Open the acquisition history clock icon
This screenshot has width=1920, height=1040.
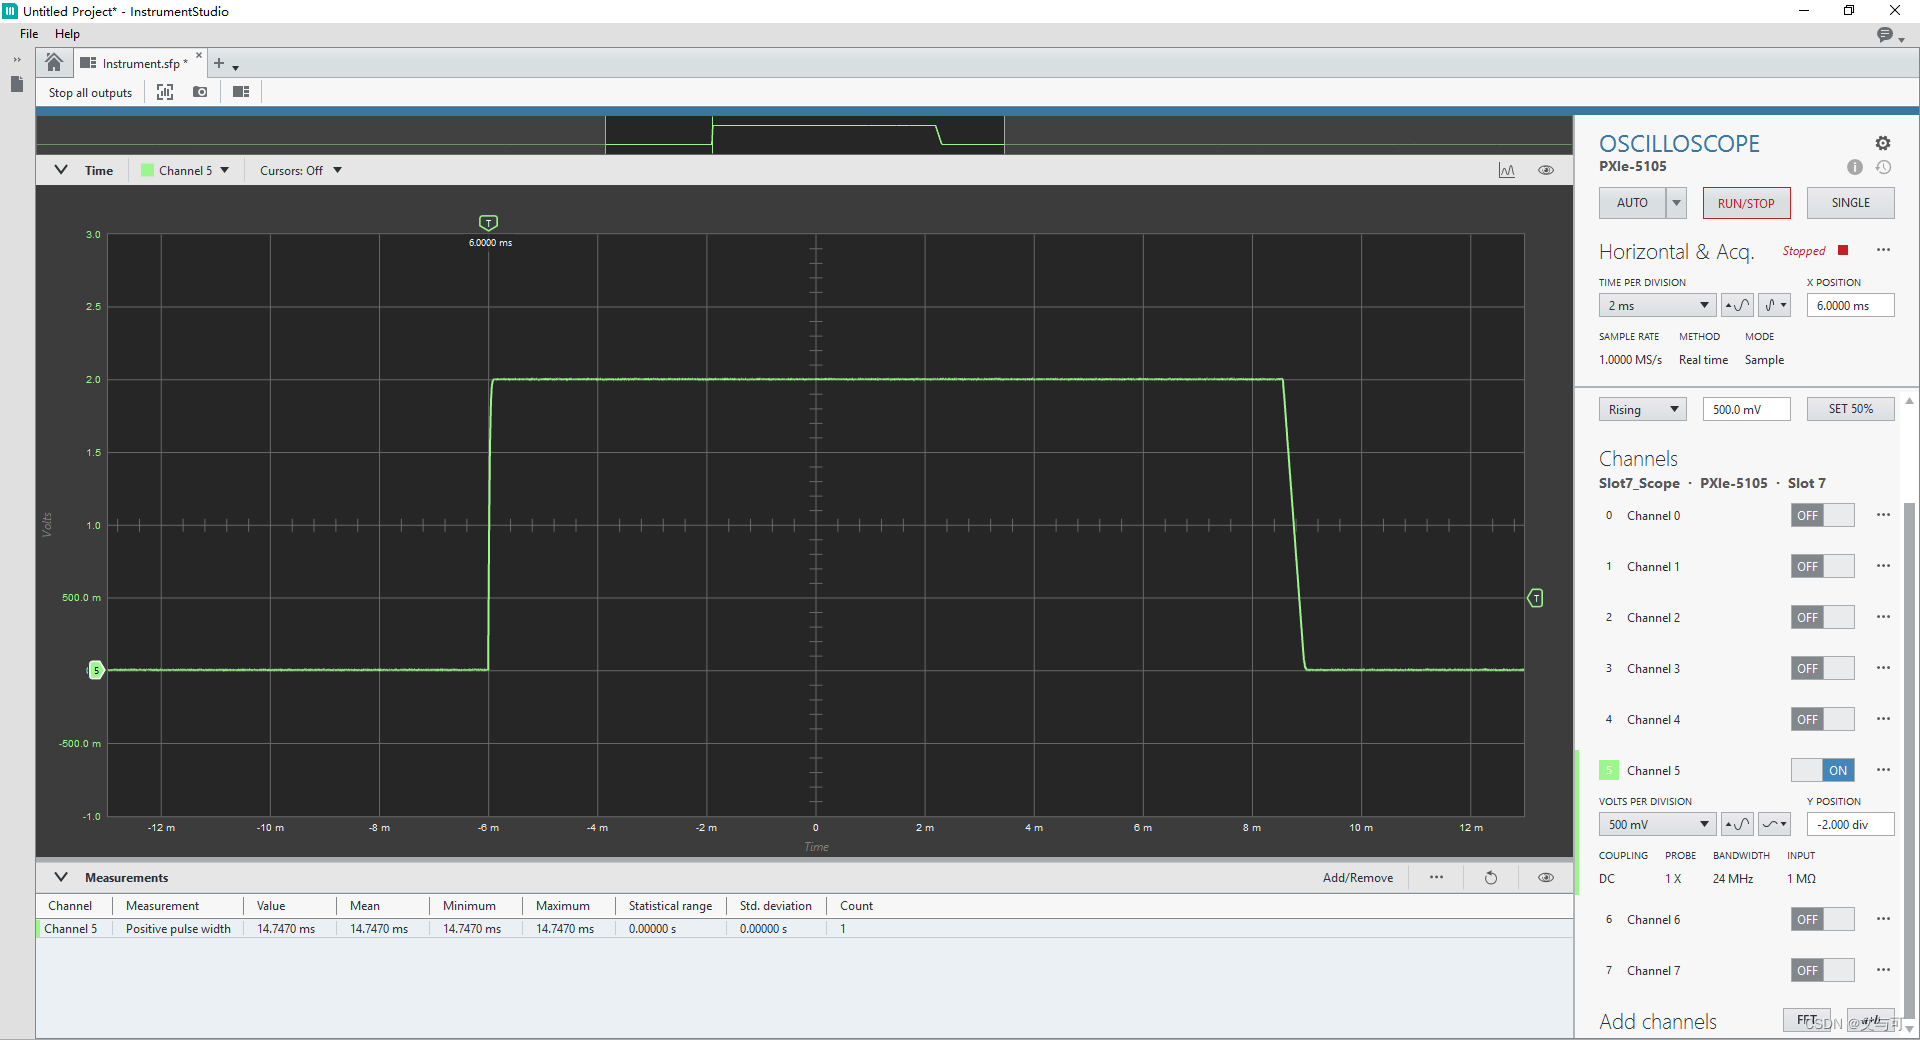click(x=1884, y=167)
